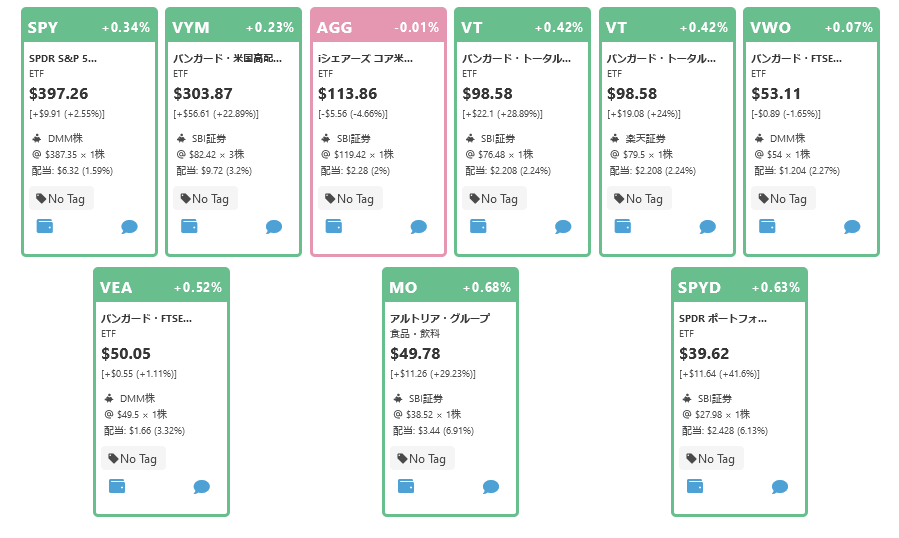Image resolution: width=899 pixels, height=538 pixels.
Task: Click the MO ticker header
Action: (x=403, y=287)
